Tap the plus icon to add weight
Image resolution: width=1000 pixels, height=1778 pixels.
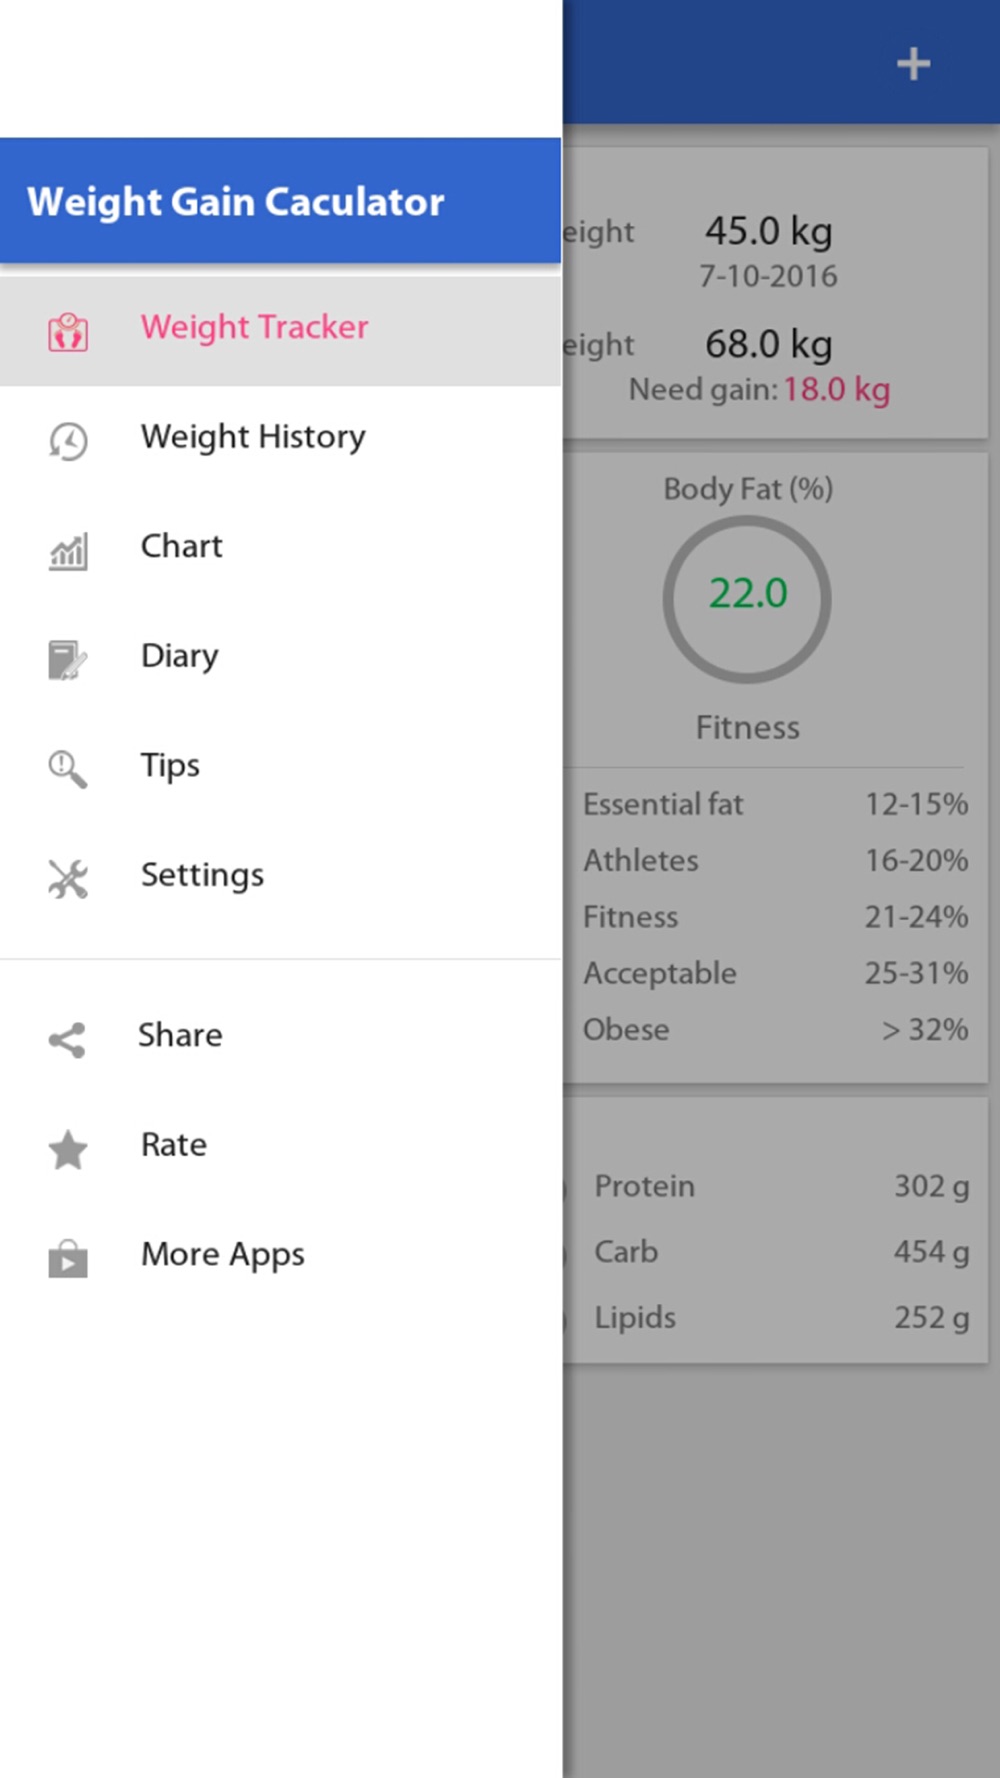(x=913, y=64)
